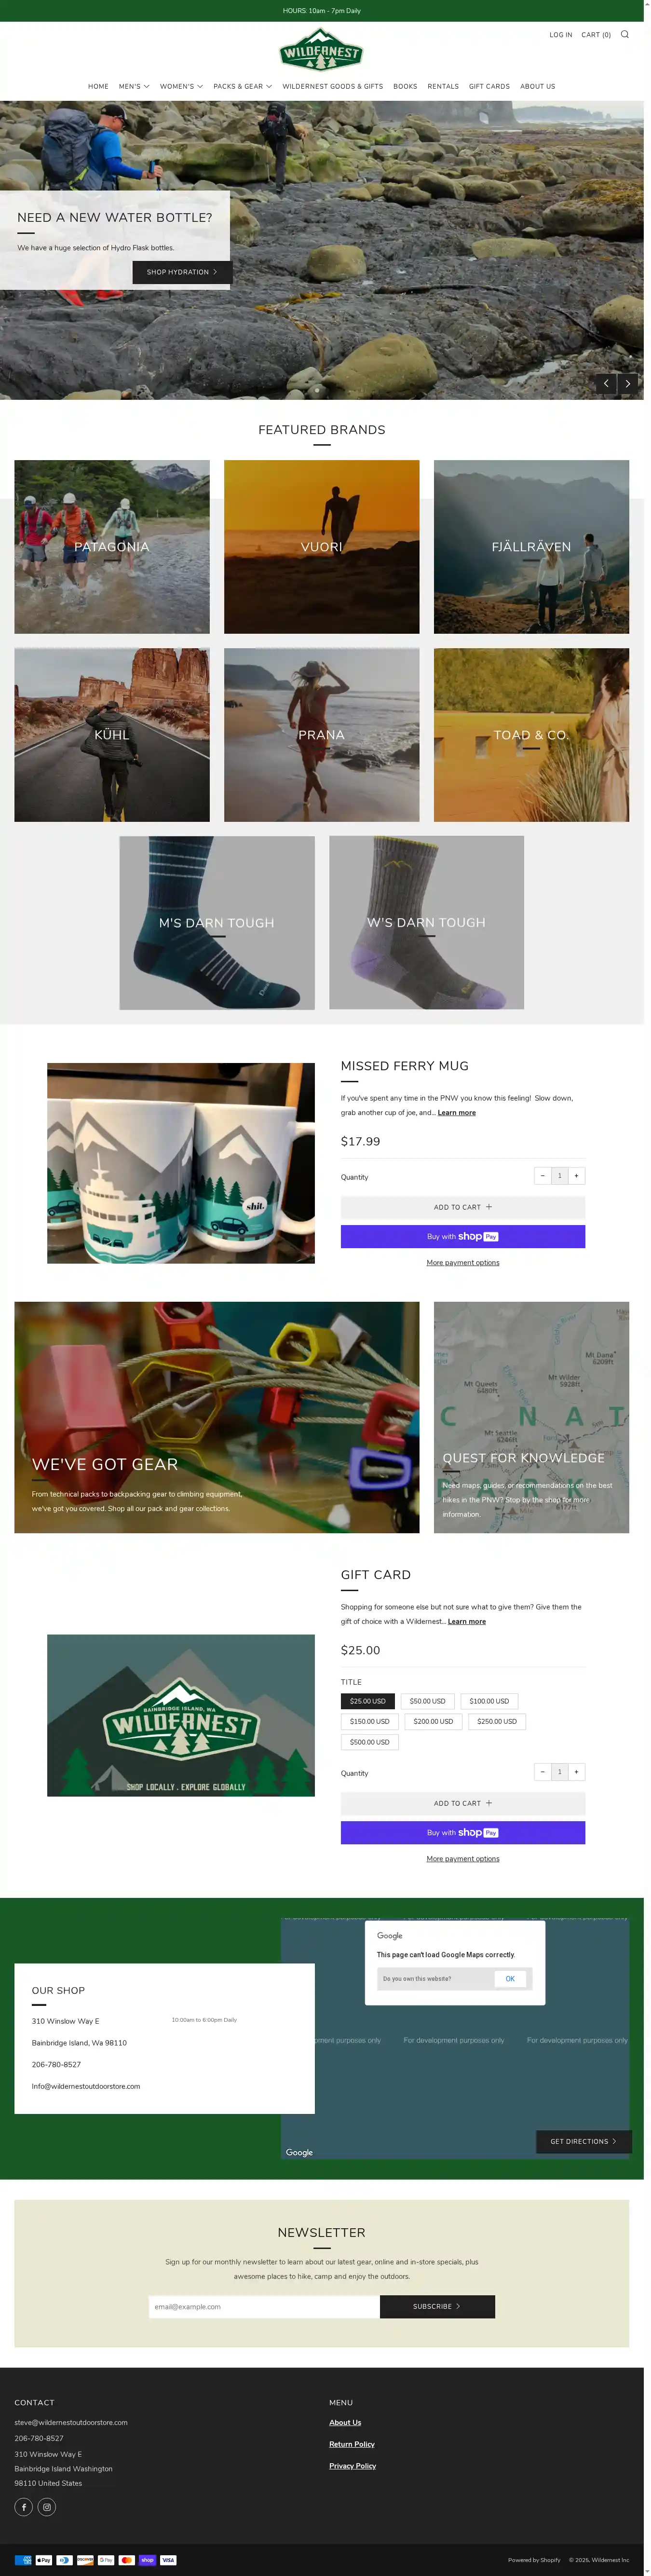Select the $100.00 USD gift card option
651x2576 pixels.
point(489,1700)
